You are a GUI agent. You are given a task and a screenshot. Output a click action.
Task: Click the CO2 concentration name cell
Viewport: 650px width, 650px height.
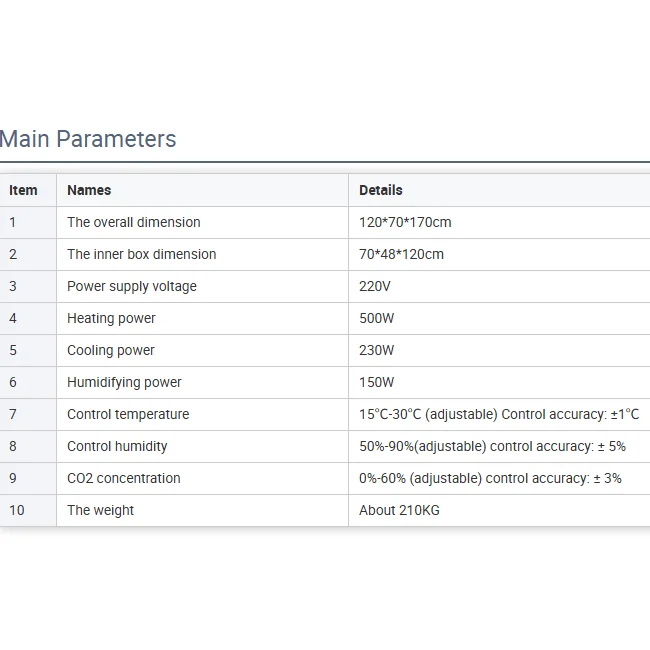tap(124, 478)
